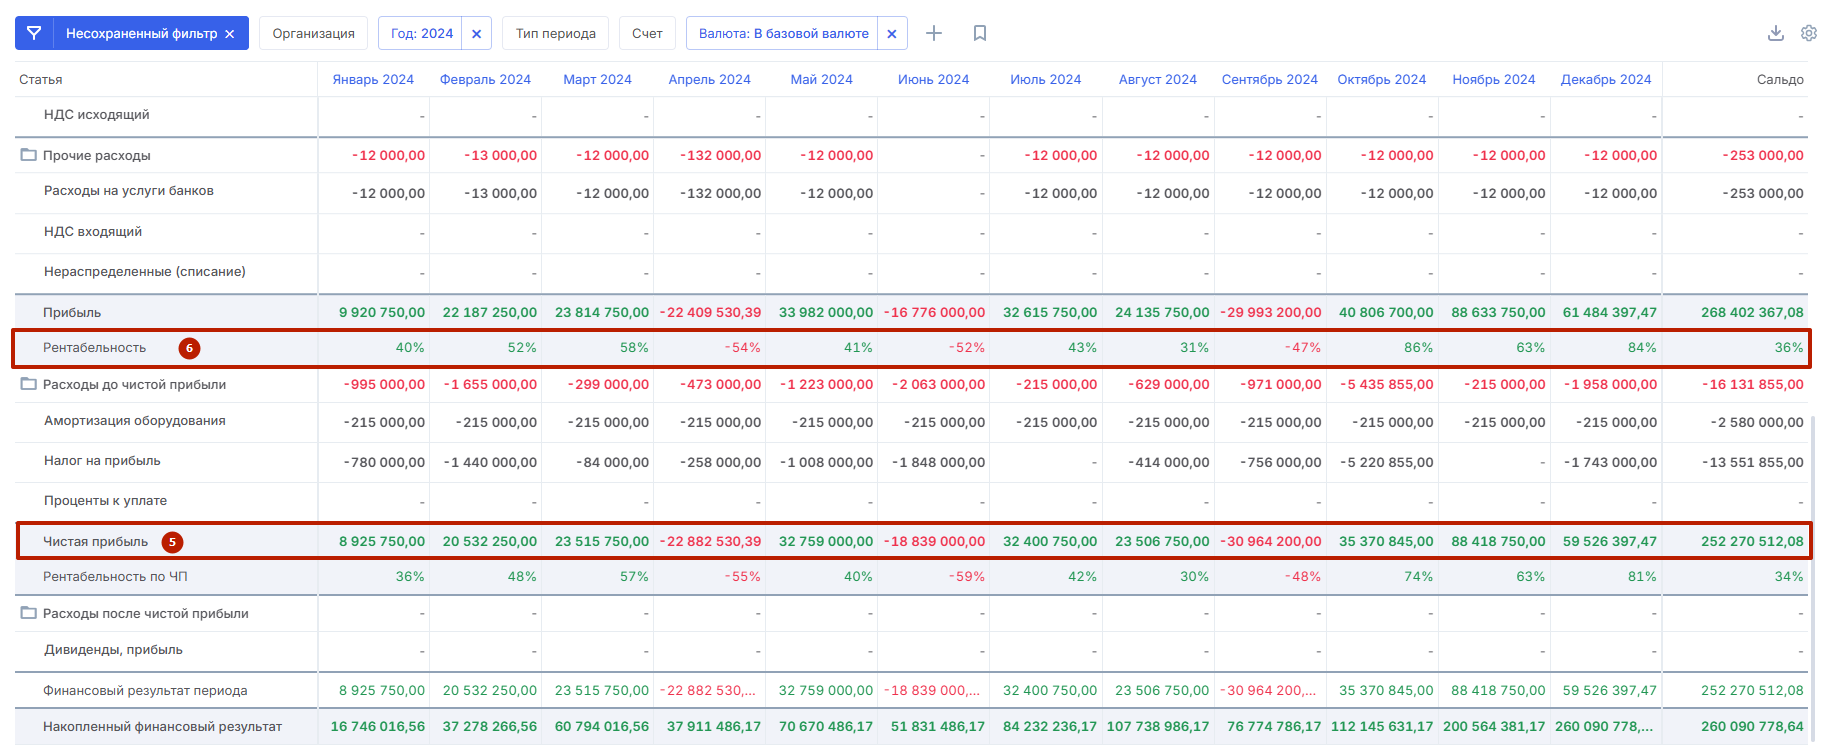Save filter using the bookmark icon
Screen dimensions: 1829x756
(980, 33)
